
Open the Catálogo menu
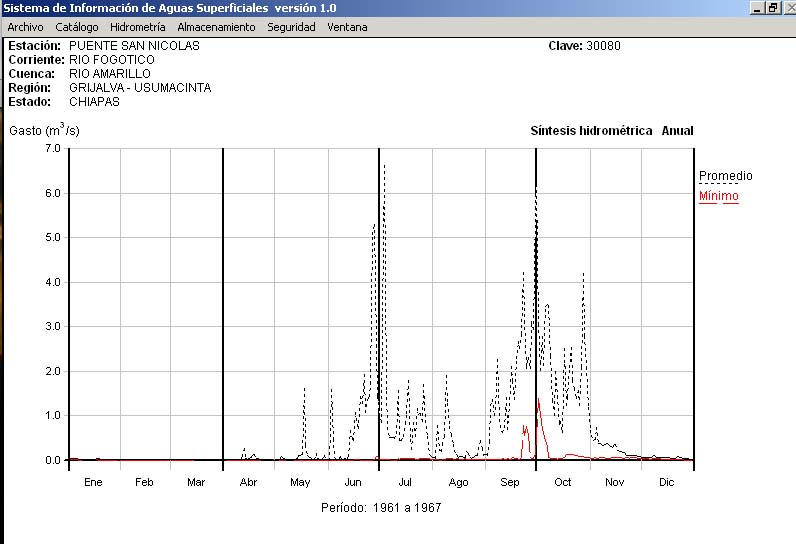point(77,27)
